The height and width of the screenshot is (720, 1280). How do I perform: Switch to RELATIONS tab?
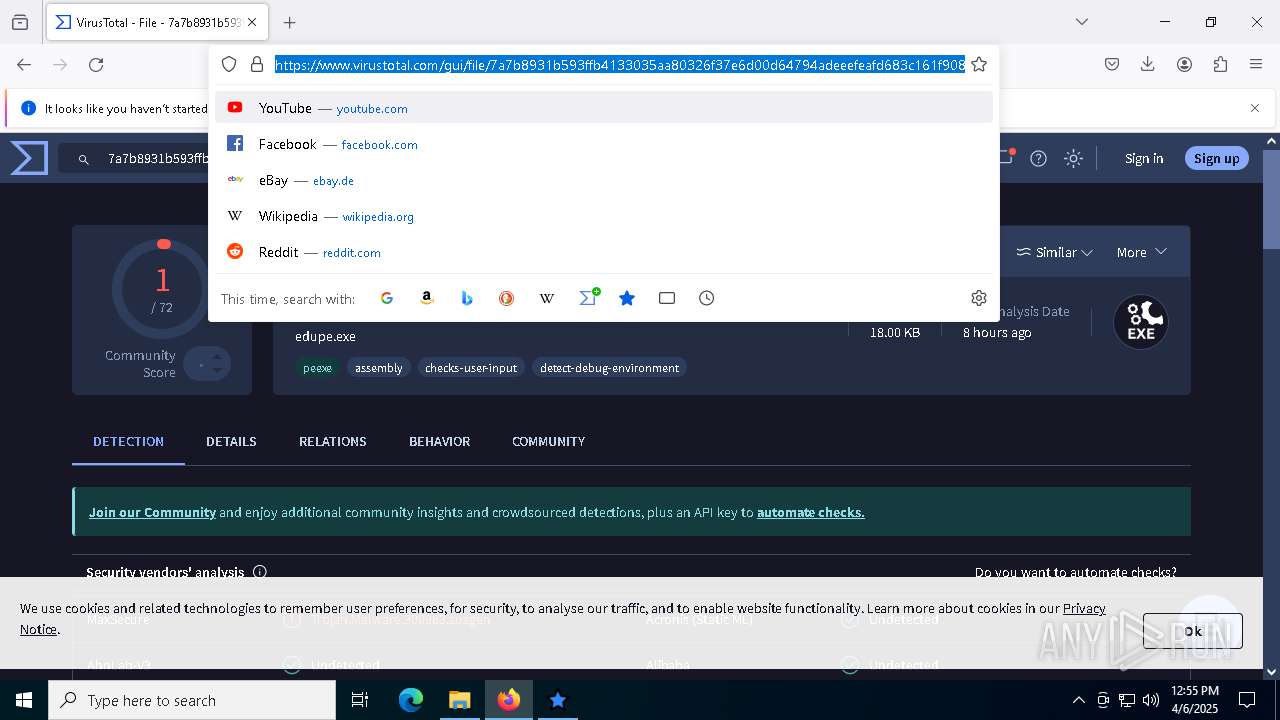[x=332, y=441]
